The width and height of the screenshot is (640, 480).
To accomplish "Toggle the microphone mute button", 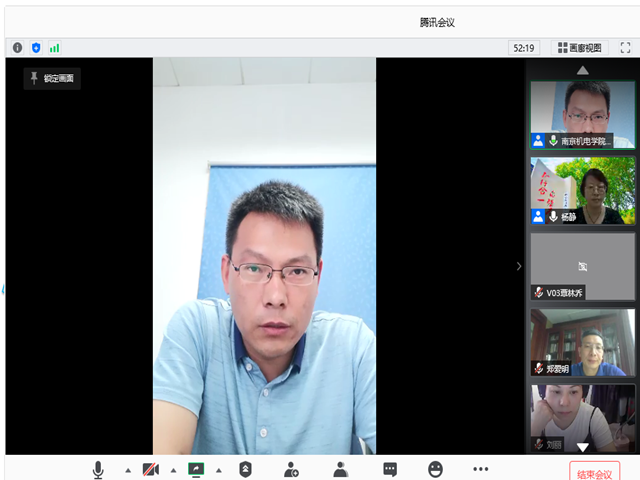I will [x=99, y=468].
